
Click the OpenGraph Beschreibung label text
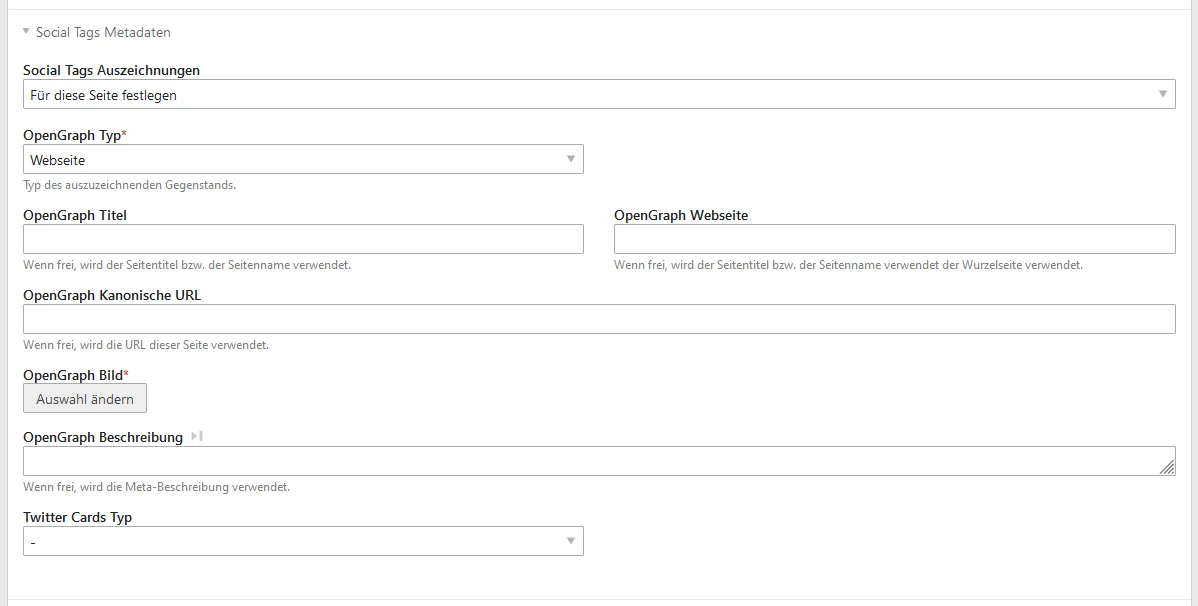coord(103,437)
